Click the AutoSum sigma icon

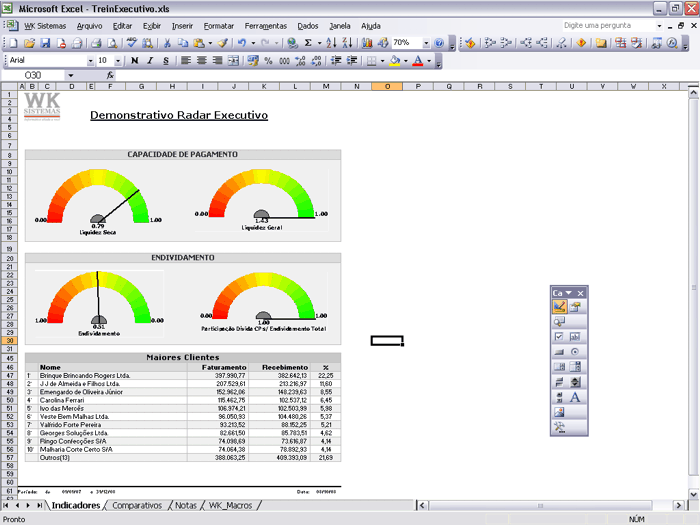[307, 43]
